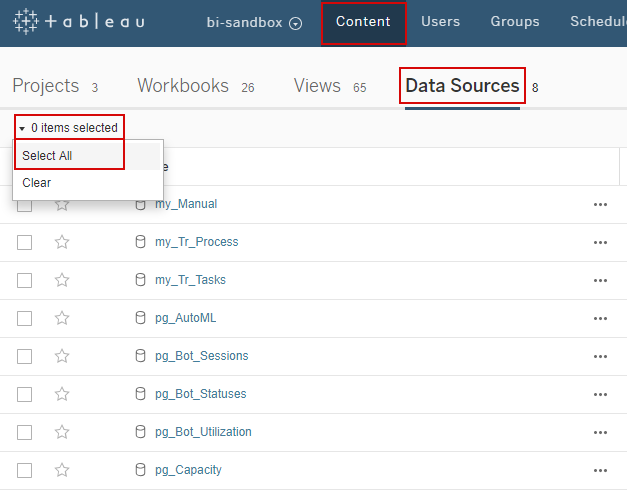Check the pg_Bot_Statuses checkbox
This screenshot has width=627, height=498.
click(x=24, y=394)
